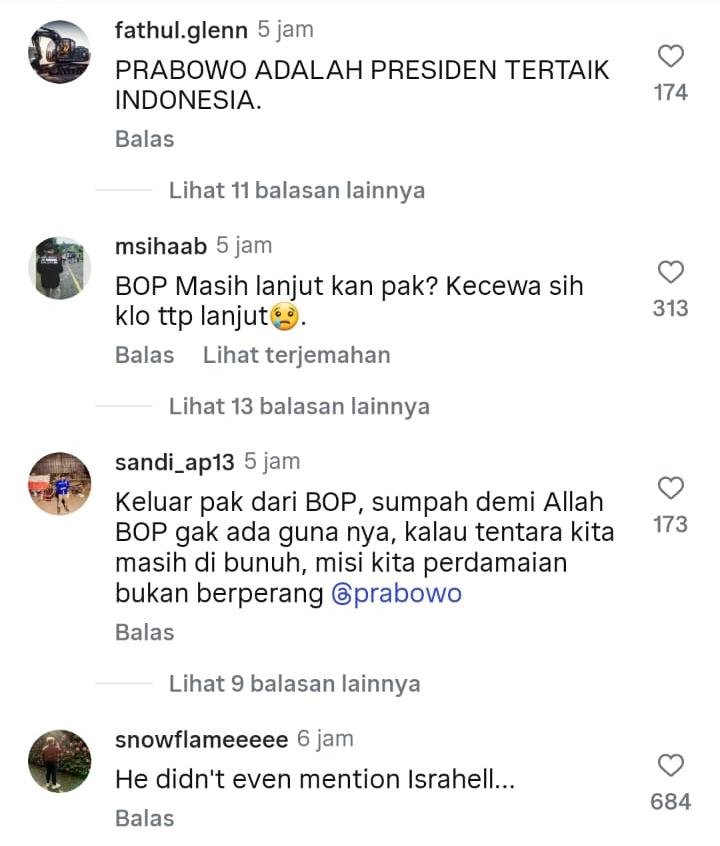Open msihaab's avatar photo
720x846 pixels.
pos(59,268)
